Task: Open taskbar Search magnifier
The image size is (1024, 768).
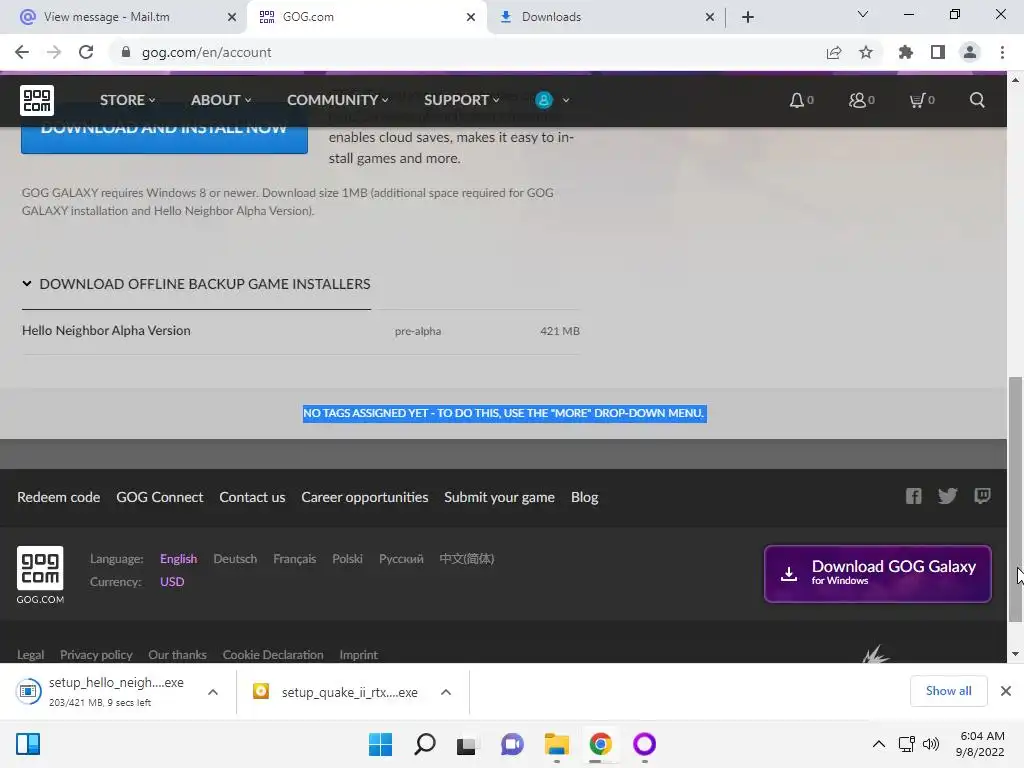Action: click(x=424, y=744)
